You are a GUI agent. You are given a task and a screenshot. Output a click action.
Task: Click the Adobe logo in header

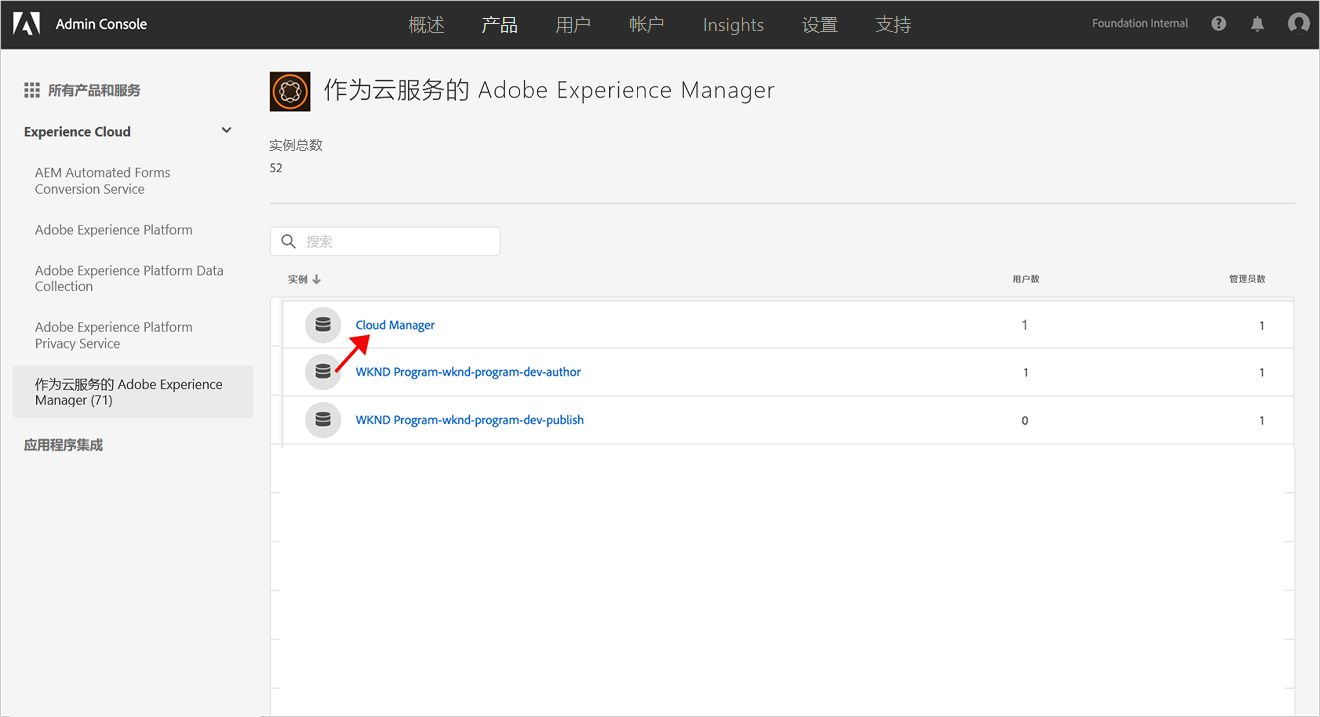pyautogui.click(x=26, y=24)
